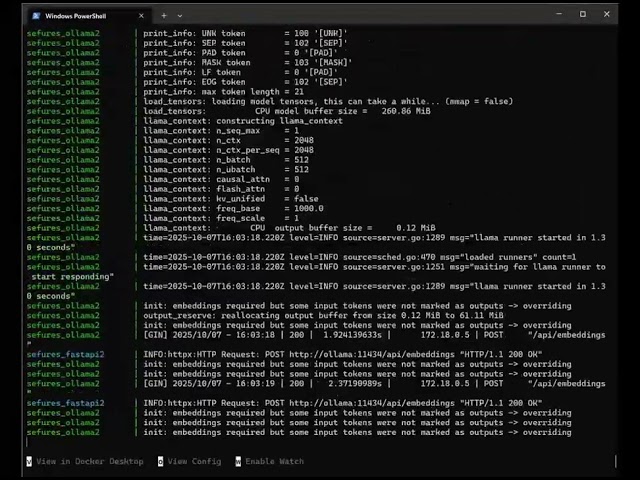
Task: Click the 'load_tensors: loading model tensors' line
Action: pos(328,101)
